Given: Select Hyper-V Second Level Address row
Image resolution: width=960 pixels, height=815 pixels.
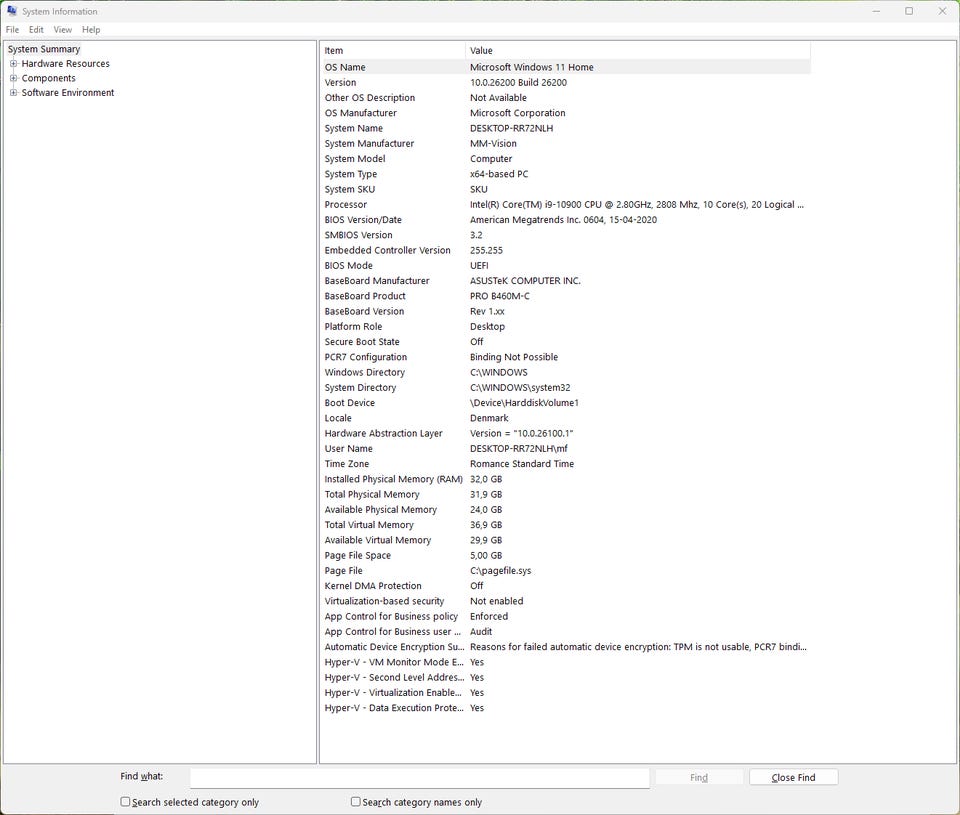Looking at the screenshot, I should click(x=565, y=678).
